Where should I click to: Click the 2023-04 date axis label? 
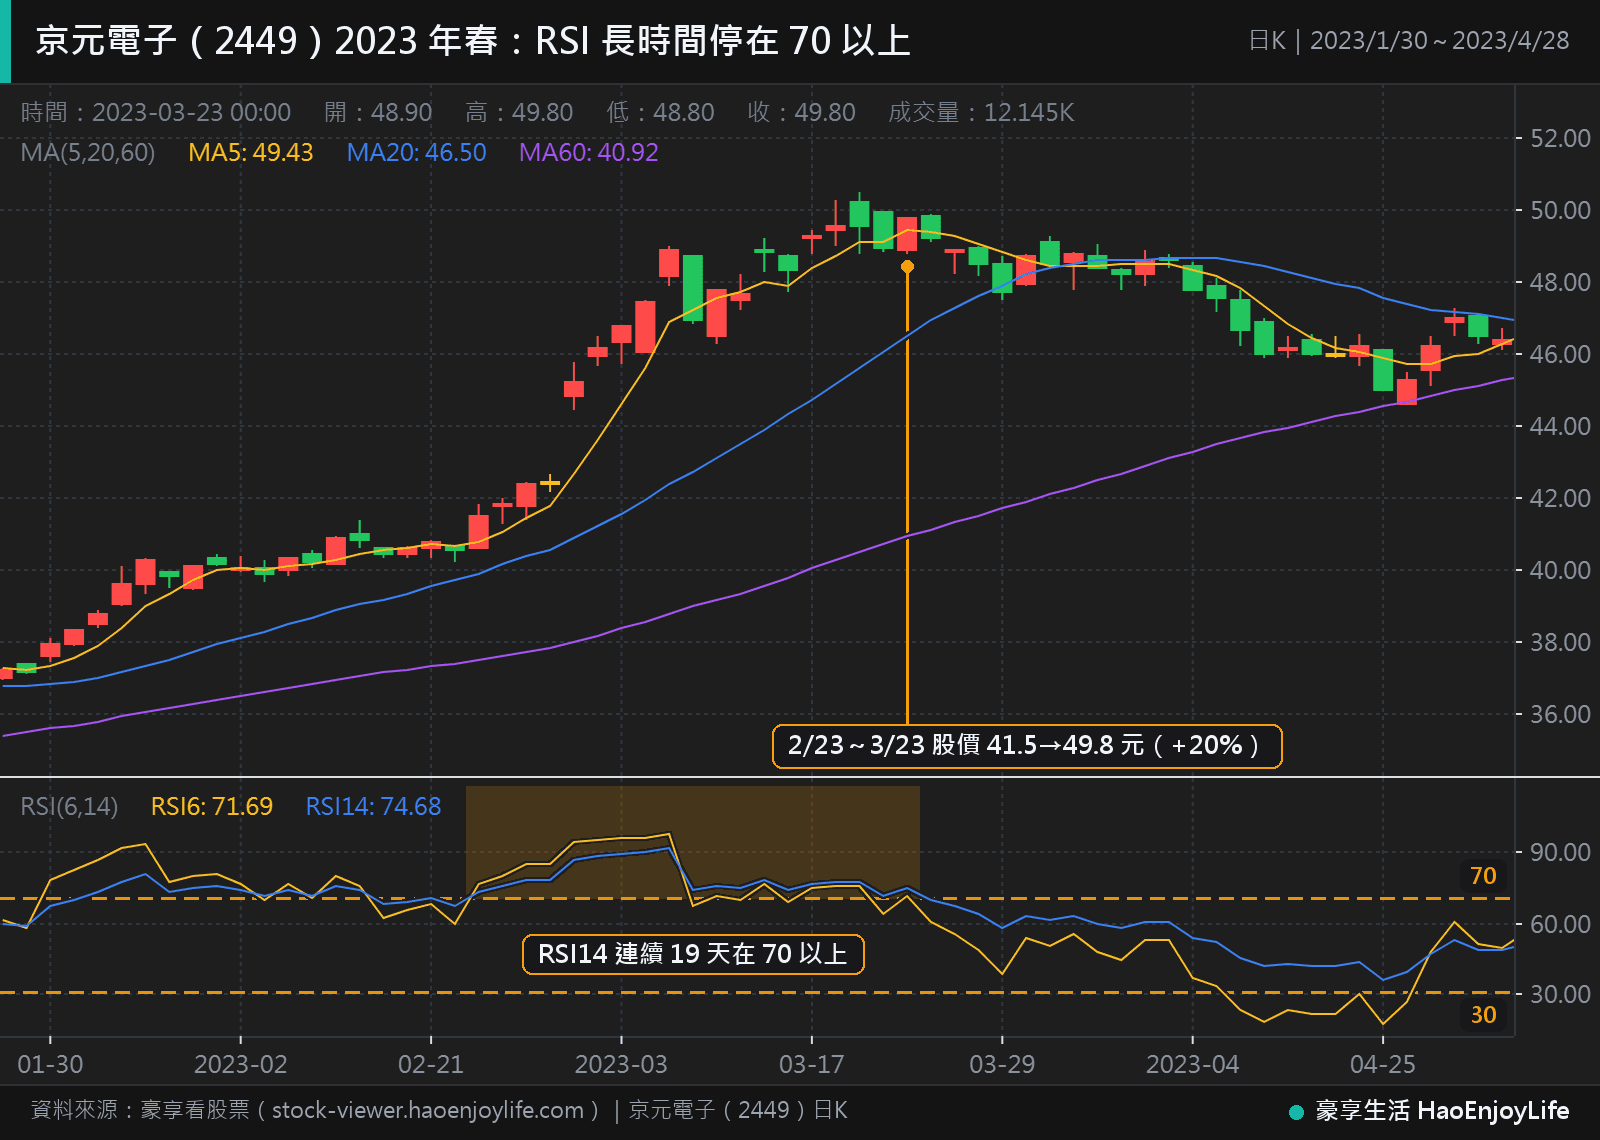[x=1193, y=1064]
